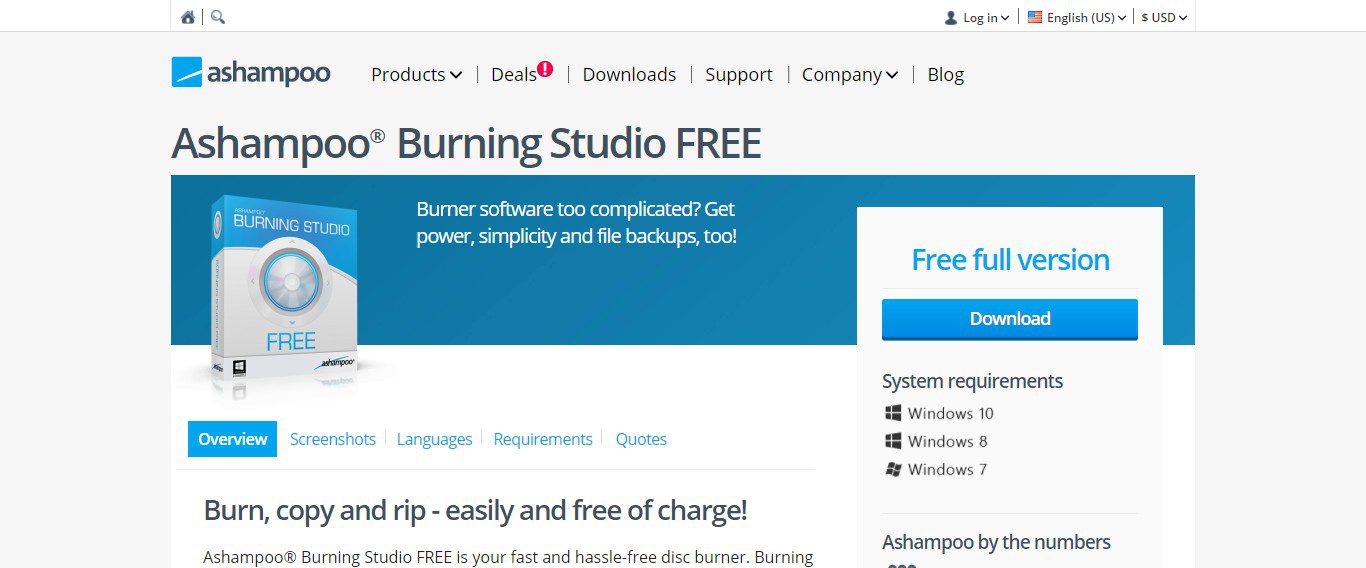The width and height of the screenshot is (1366, 568).
Task: Switch to the Languages tab
Action: click(434, 439)
